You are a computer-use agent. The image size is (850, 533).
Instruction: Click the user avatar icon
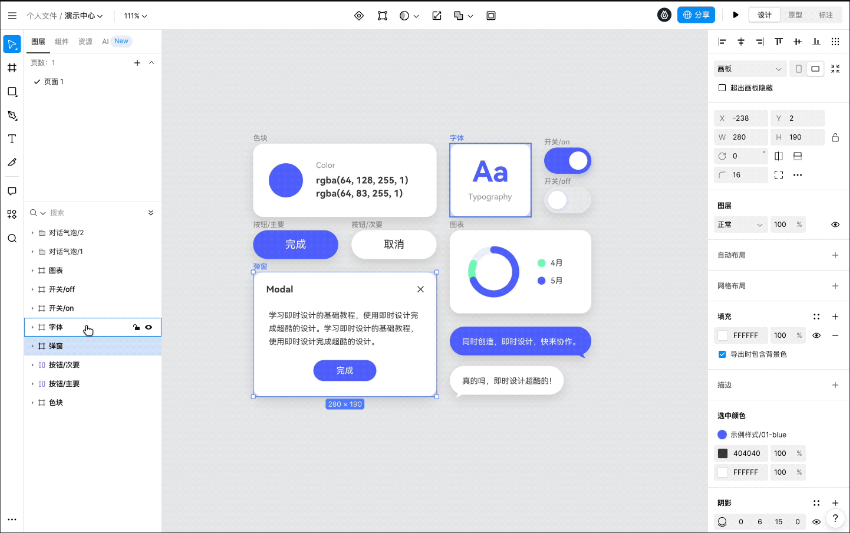[x=664, y=15]
